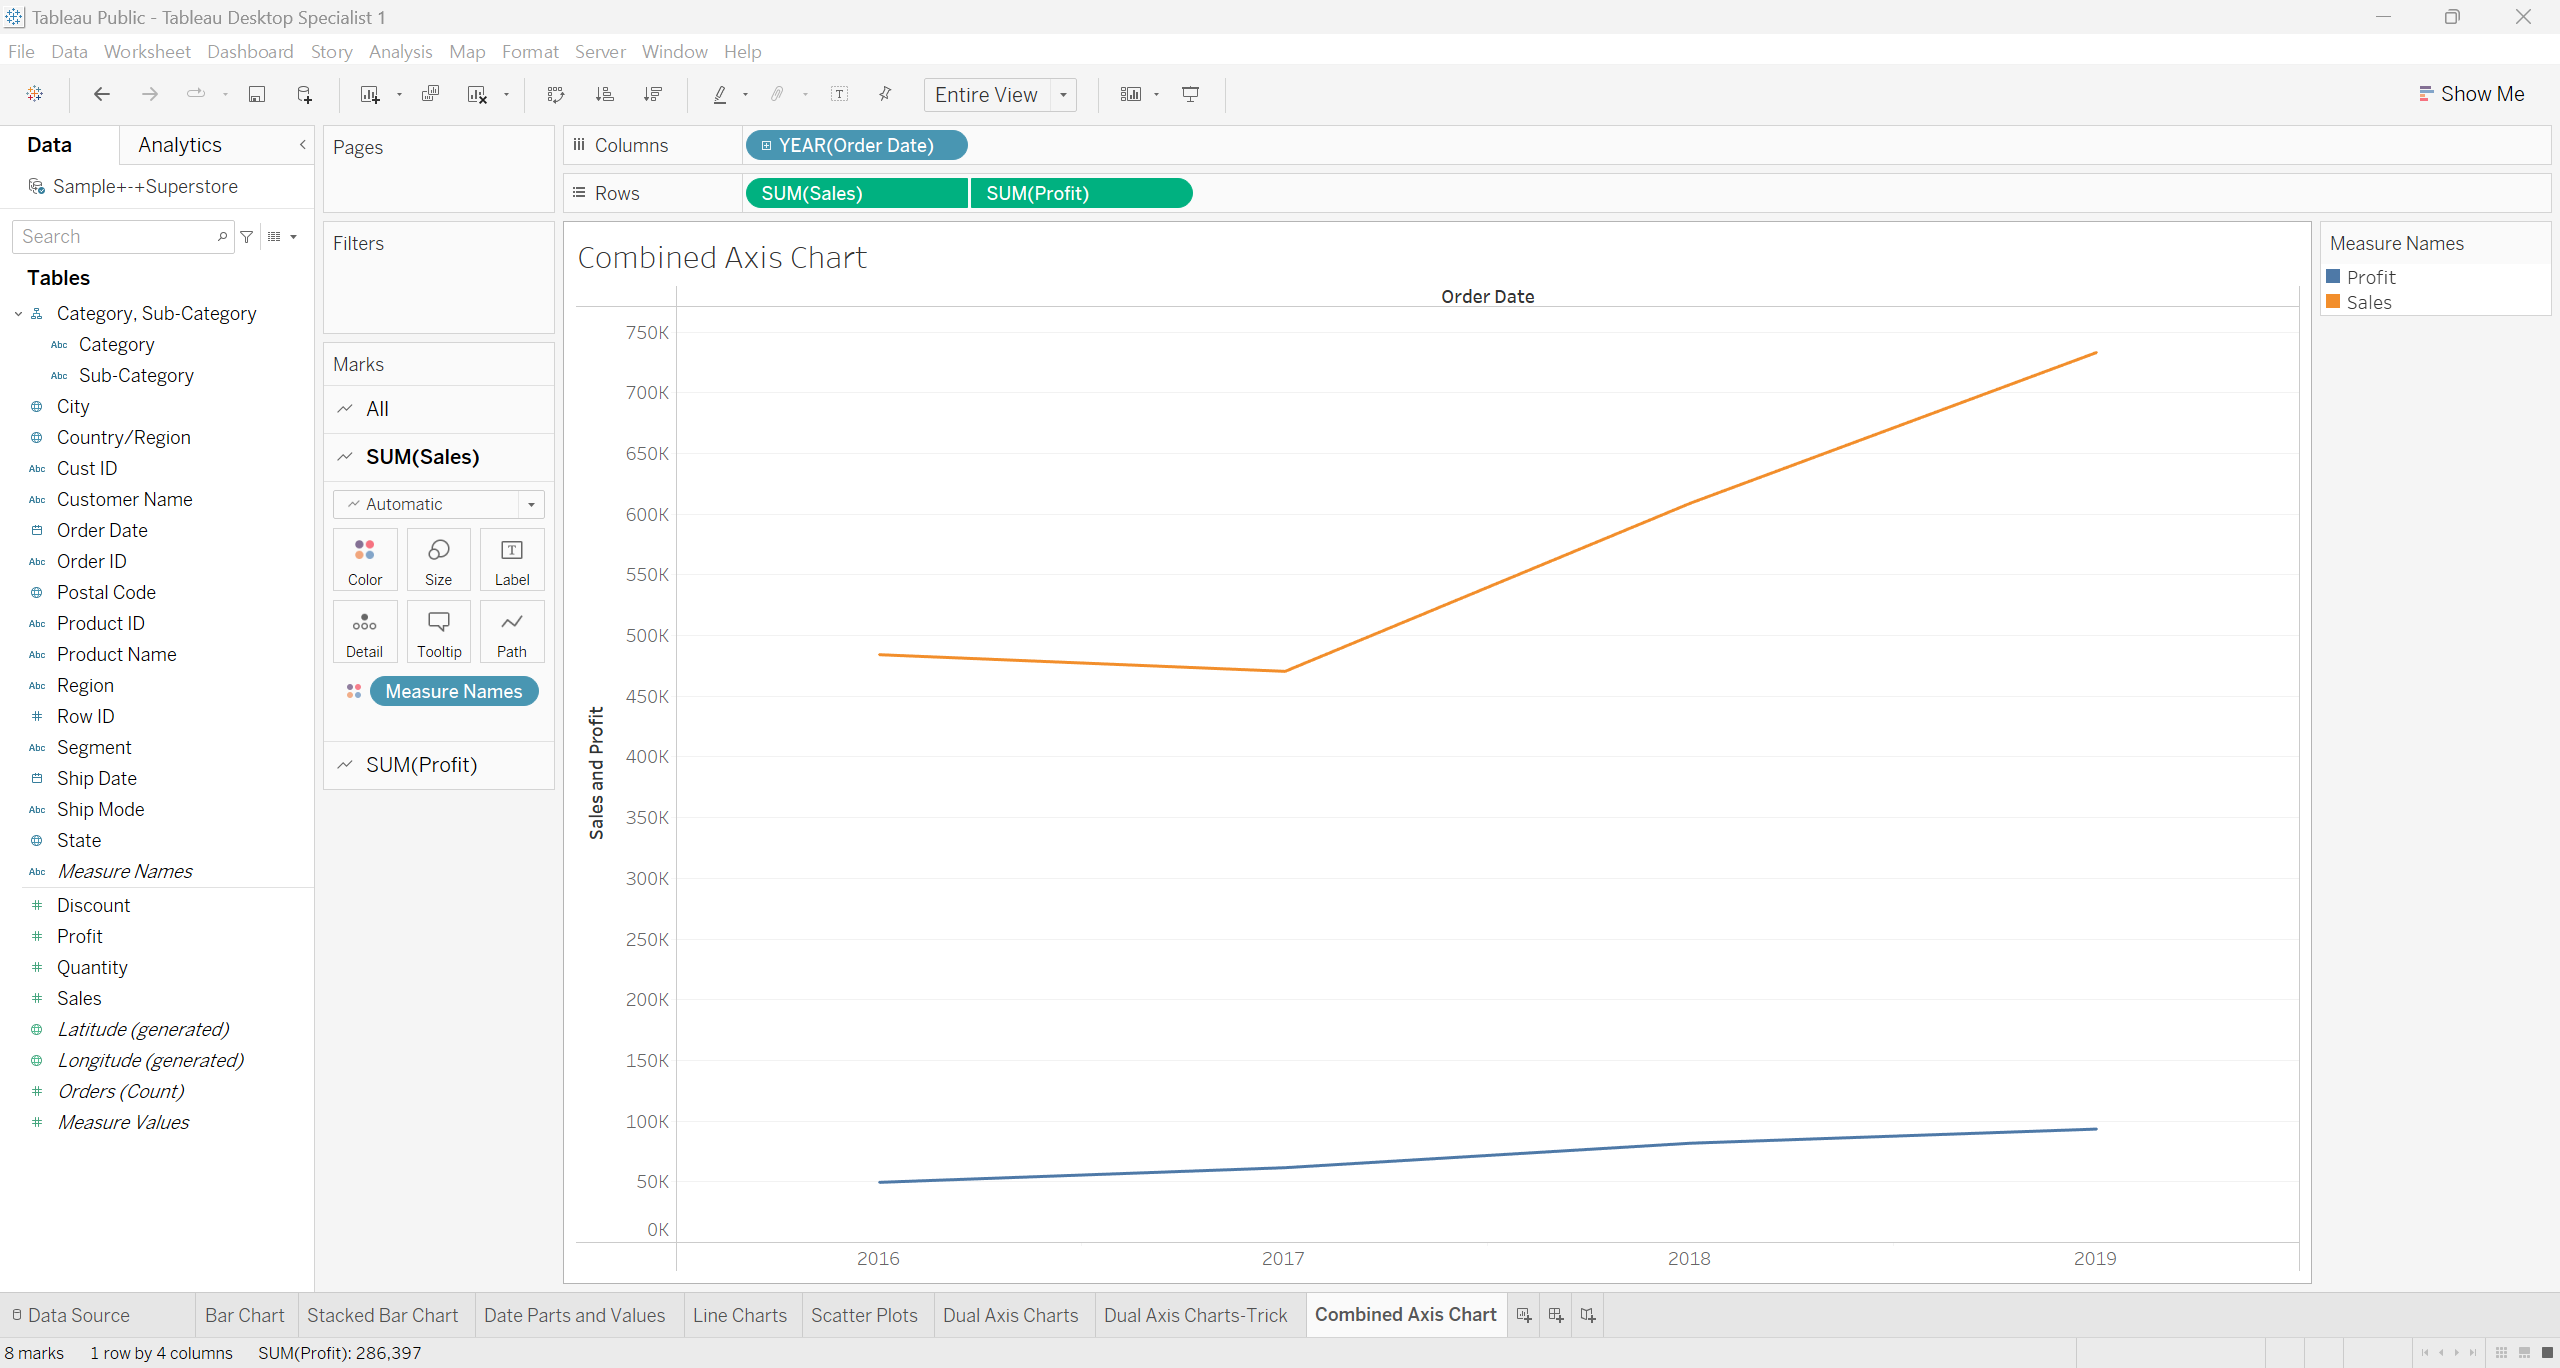Expand the SUM(Profit) marks card
The image size is (2560, 1368).
point(421,765)
